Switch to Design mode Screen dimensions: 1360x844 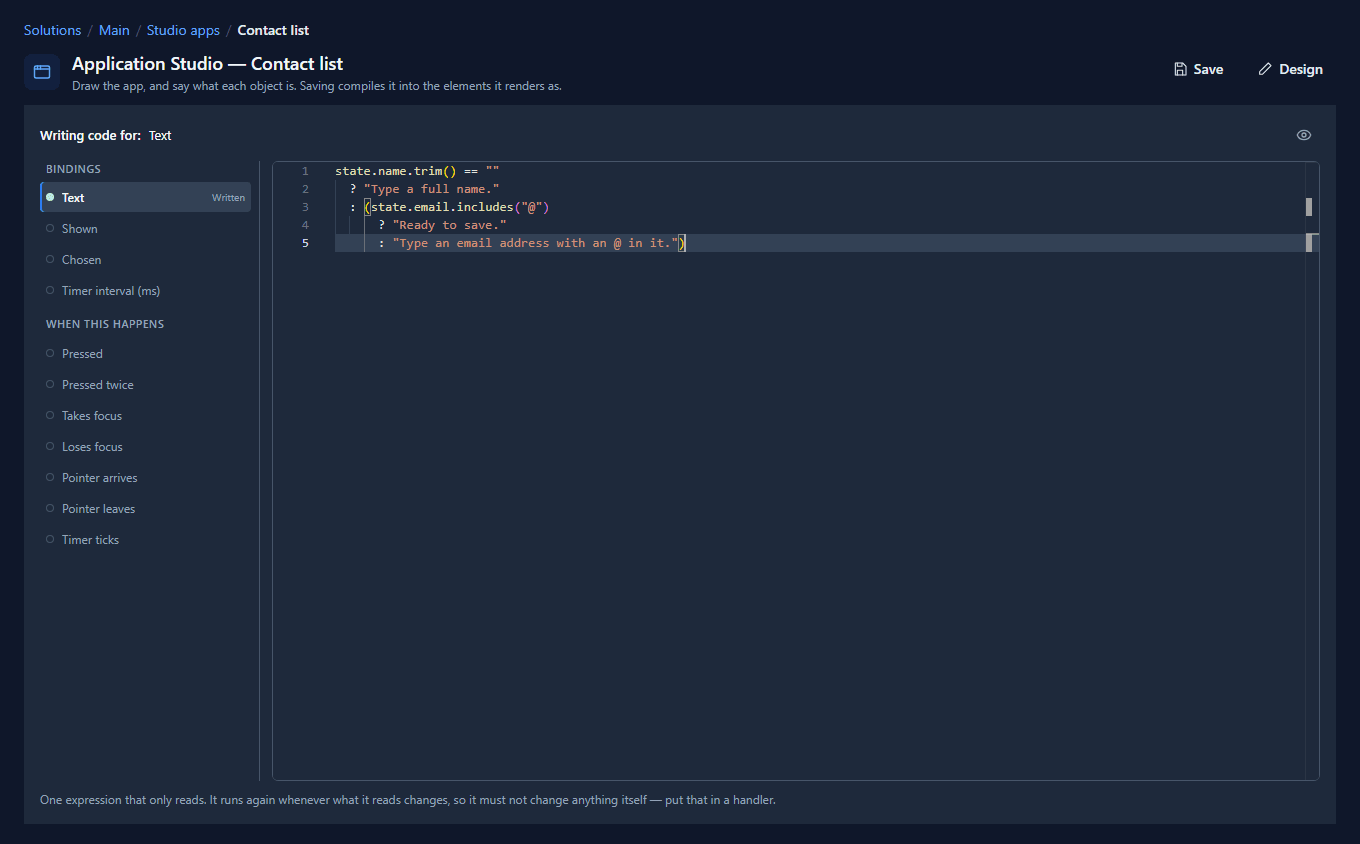coord(1290,69)
